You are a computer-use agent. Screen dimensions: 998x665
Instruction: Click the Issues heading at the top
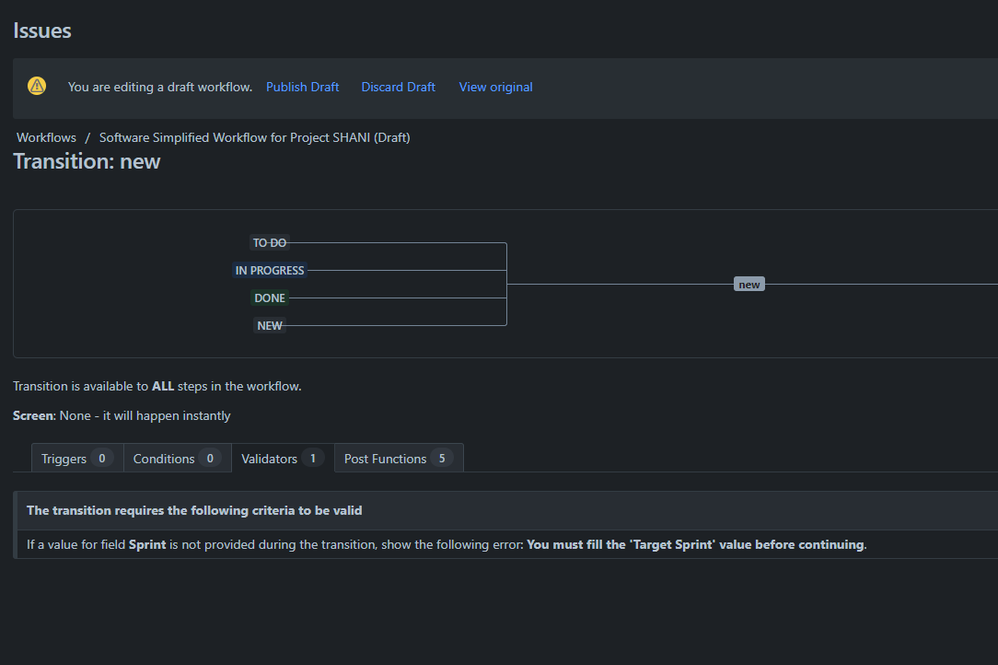click(x=41, y=30)
